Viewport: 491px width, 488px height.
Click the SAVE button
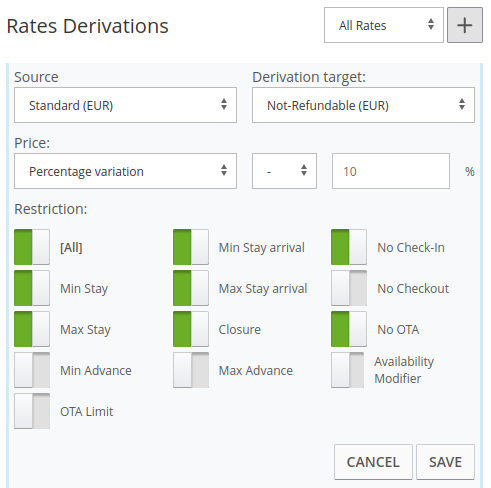[445, 462]
